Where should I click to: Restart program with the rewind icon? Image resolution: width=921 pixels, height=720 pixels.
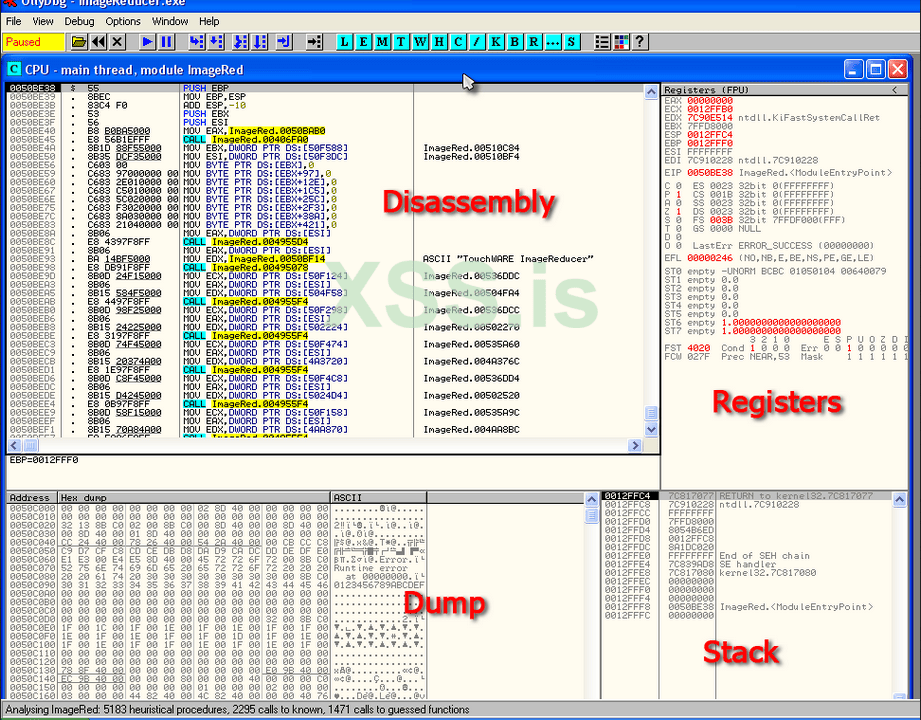(98, 42)
